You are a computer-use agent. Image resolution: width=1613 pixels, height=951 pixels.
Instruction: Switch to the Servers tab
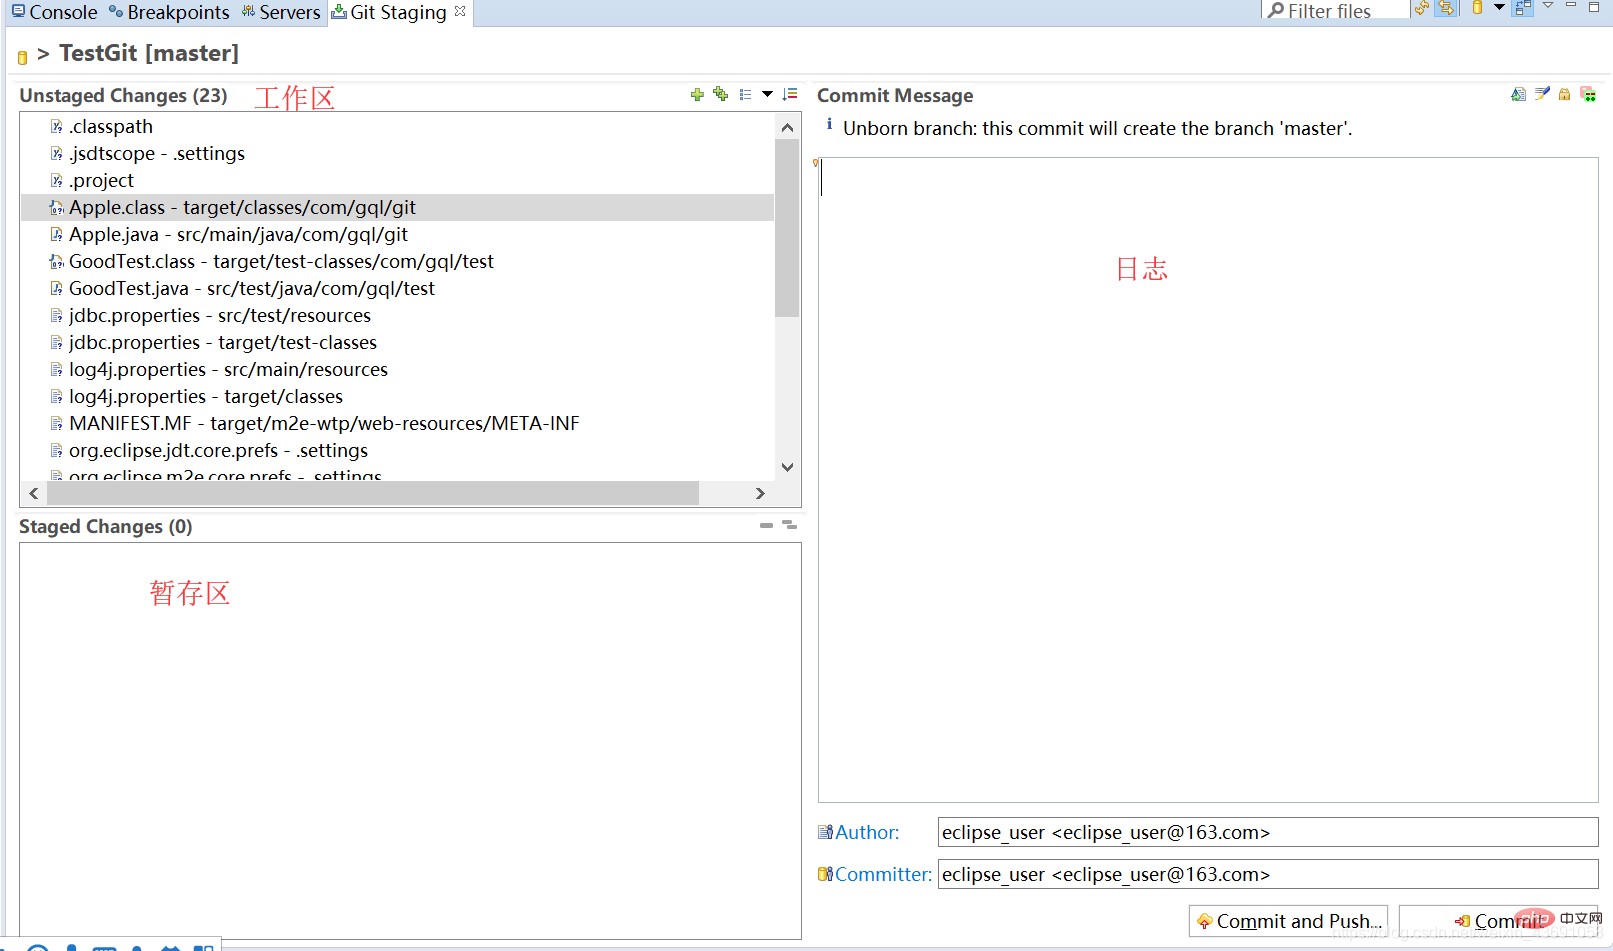281,12
